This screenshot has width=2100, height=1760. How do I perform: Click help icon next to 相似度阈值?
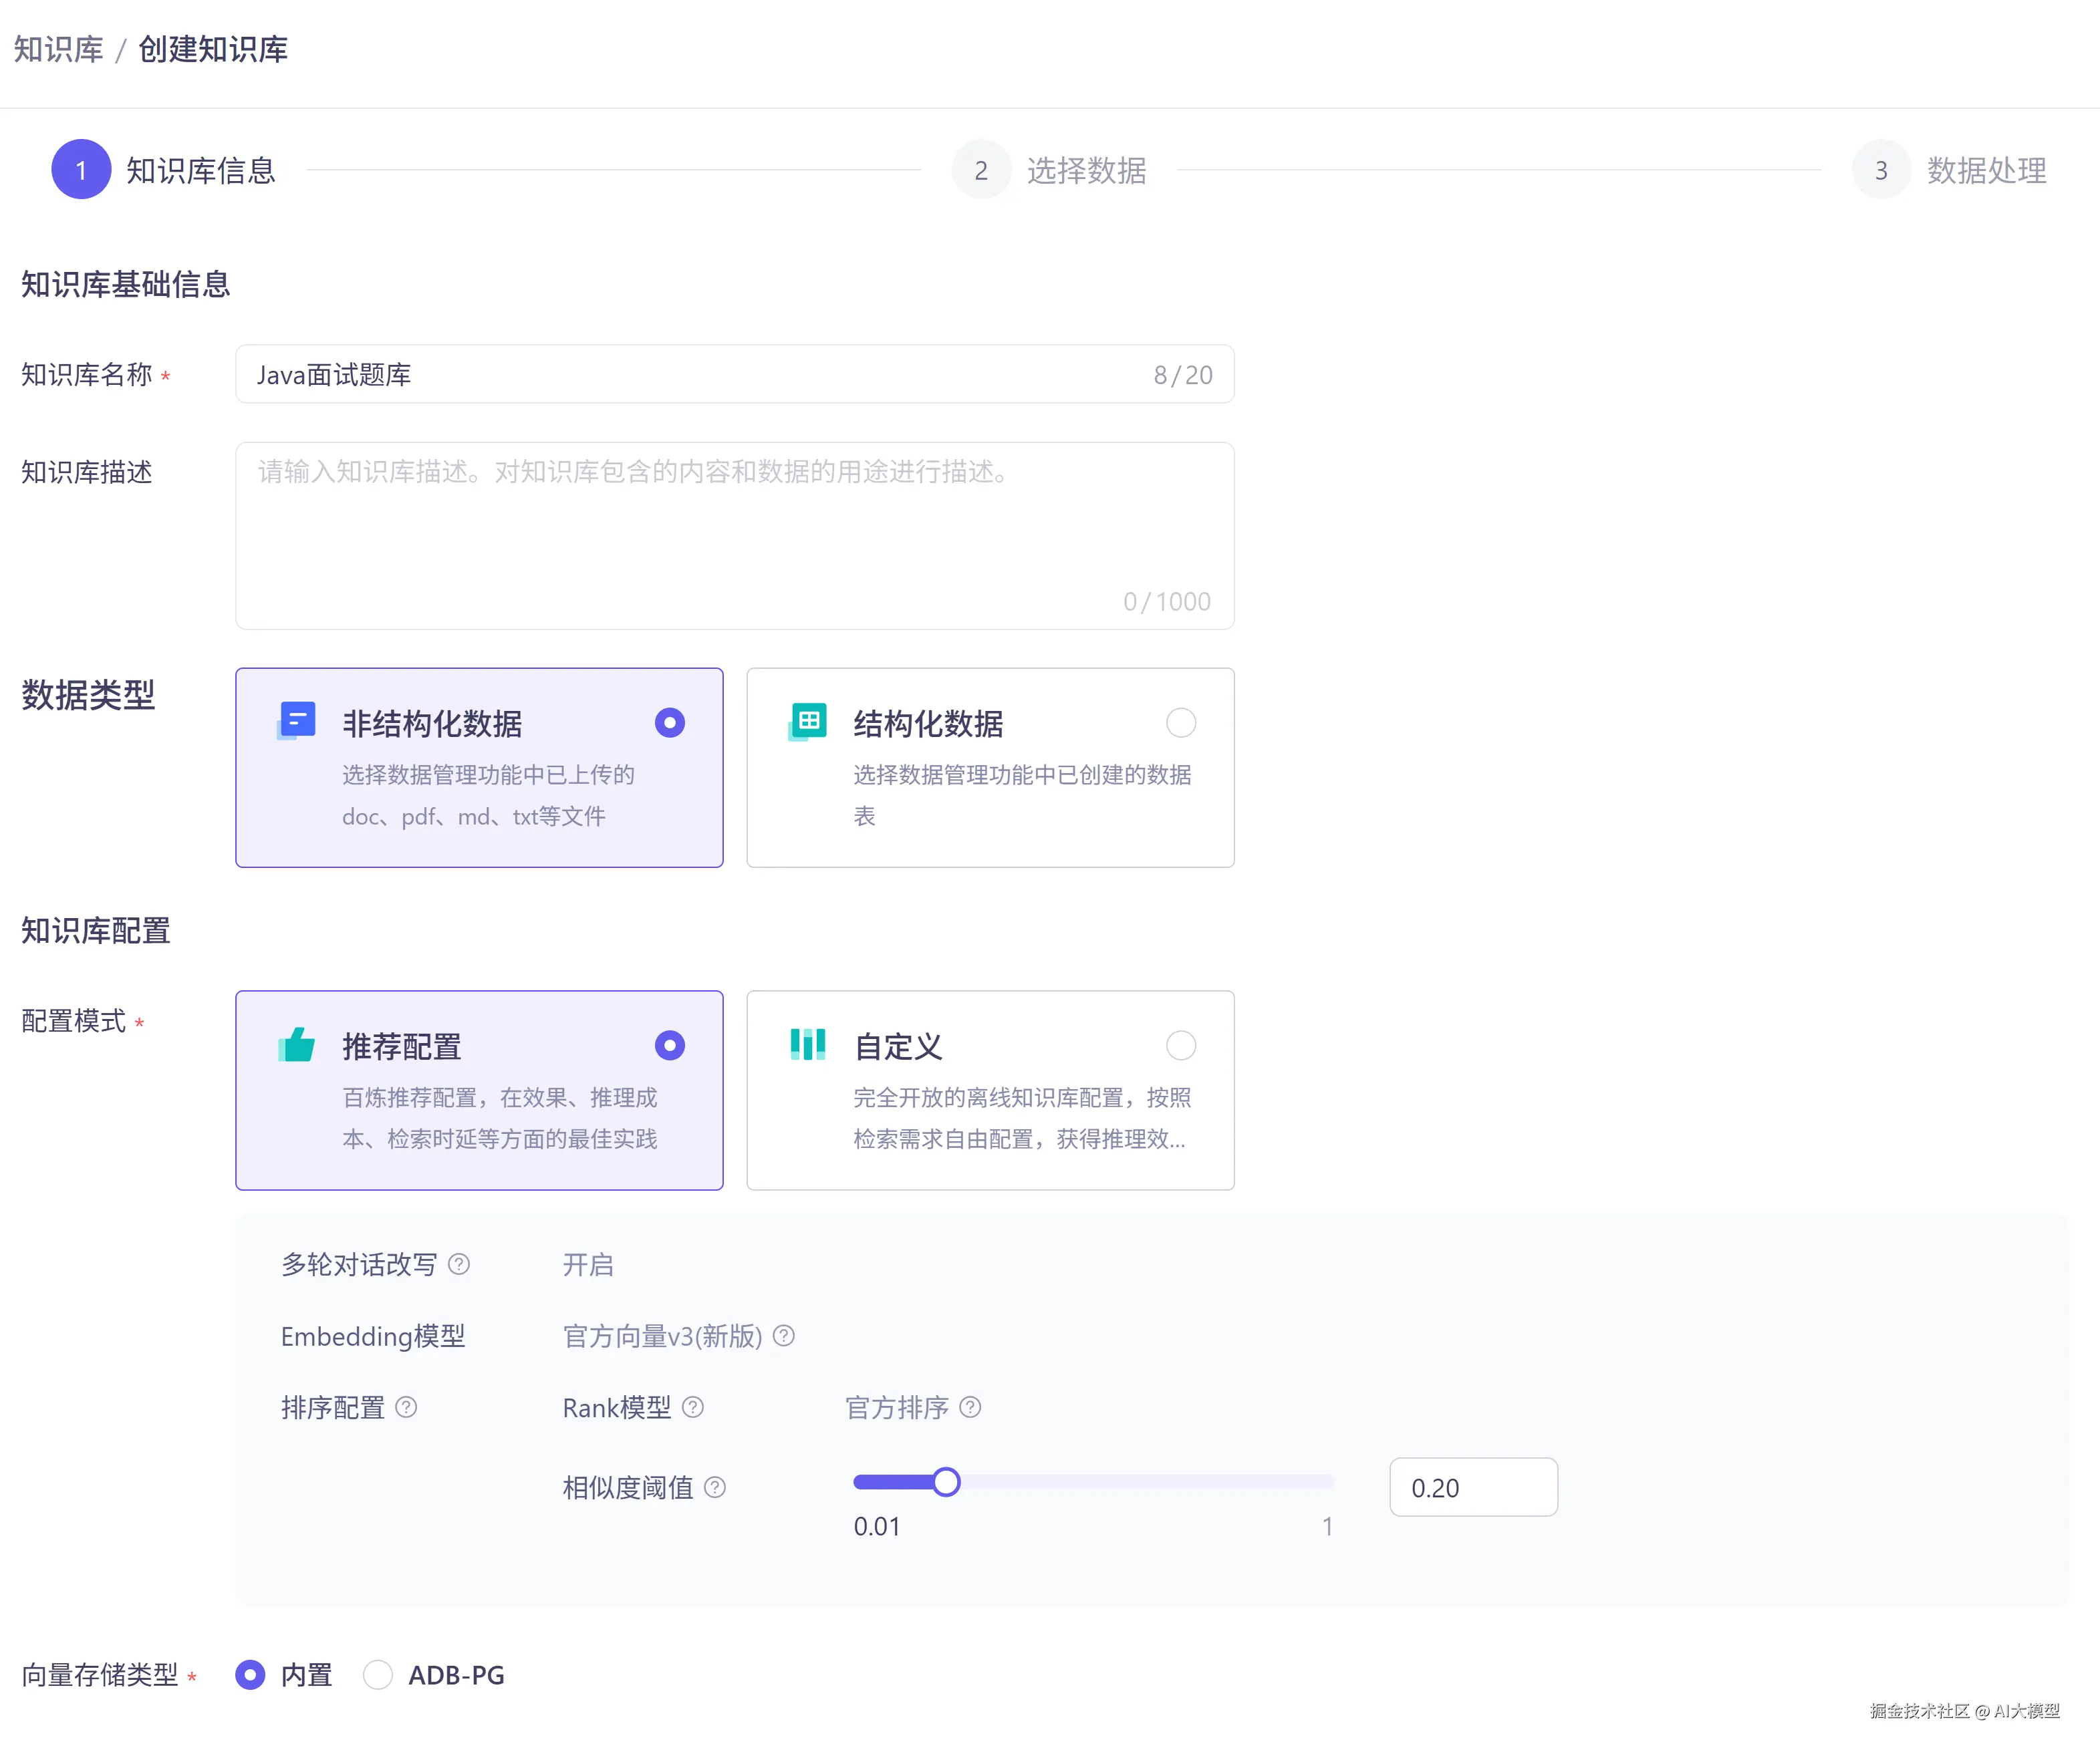tap(715, 1487)
